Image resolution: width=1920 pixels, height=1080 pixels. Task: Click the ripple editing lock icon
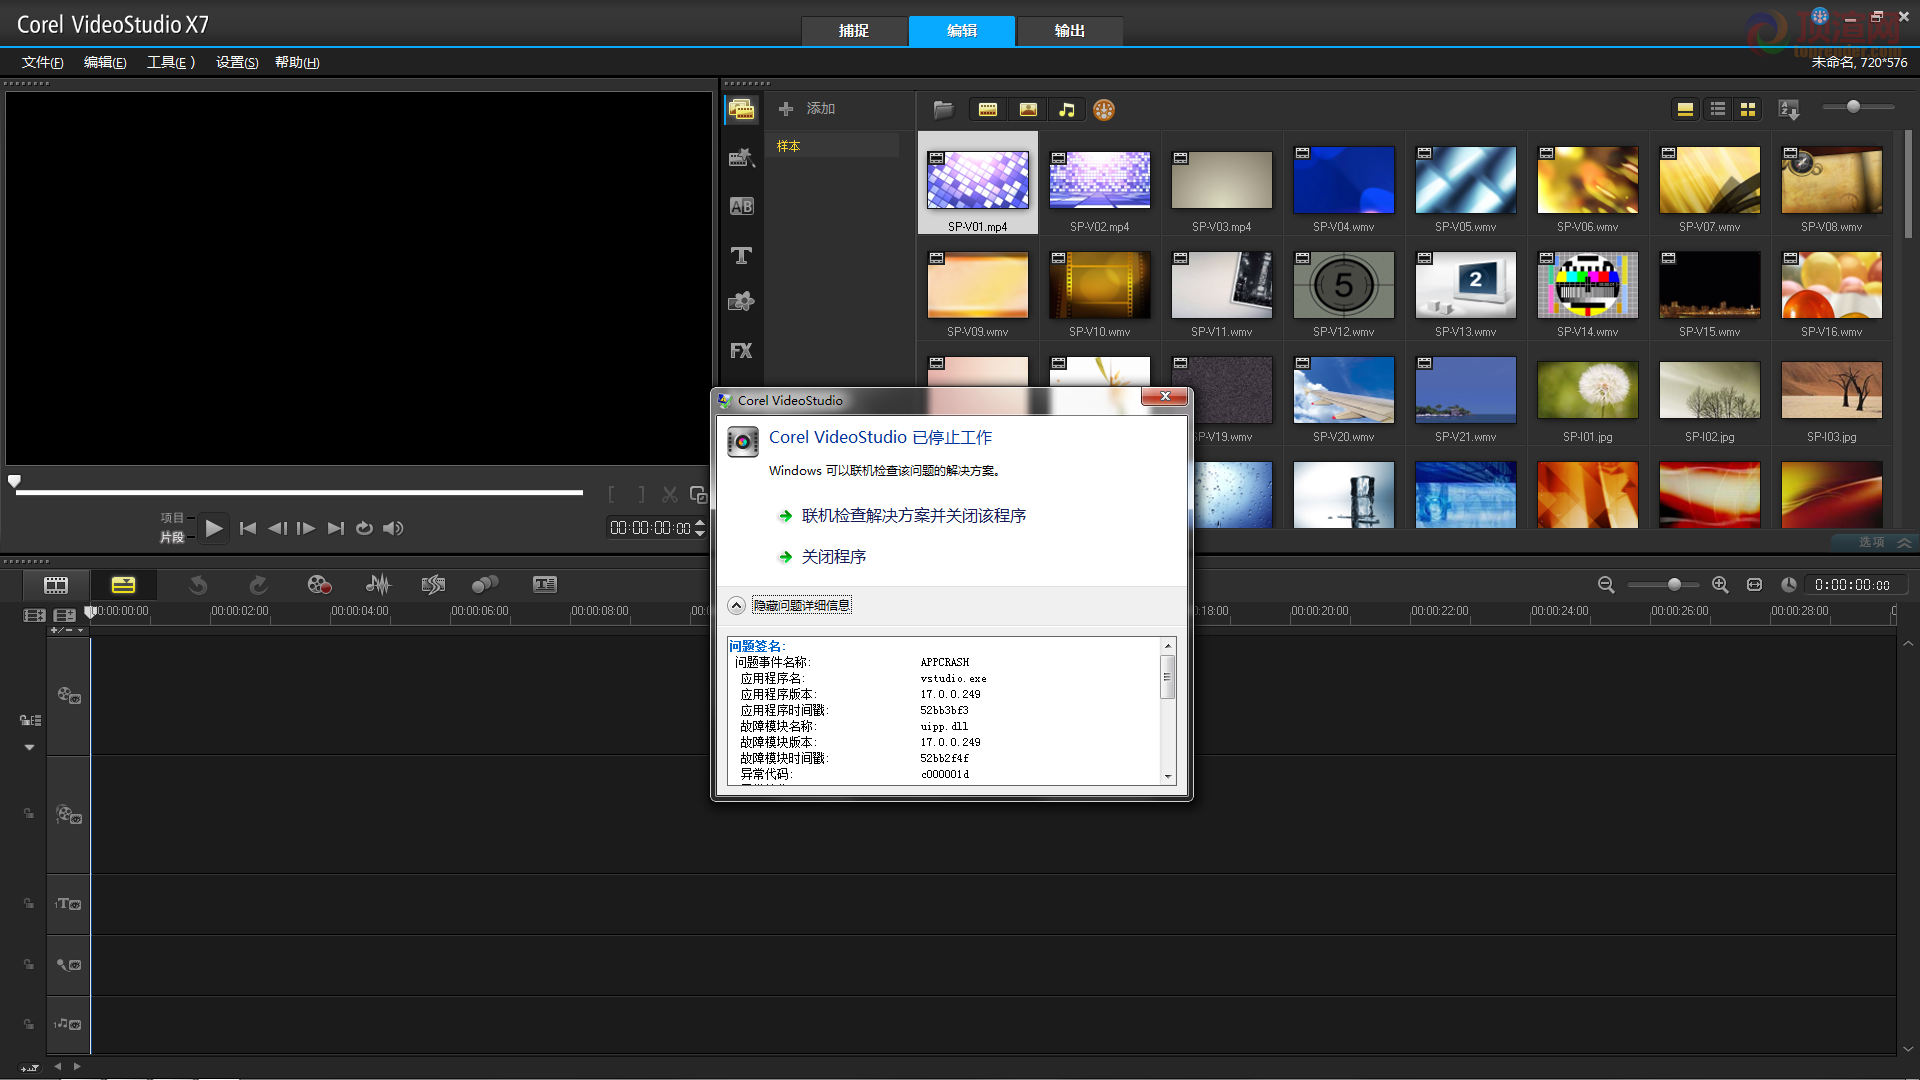tap(30, 720)
